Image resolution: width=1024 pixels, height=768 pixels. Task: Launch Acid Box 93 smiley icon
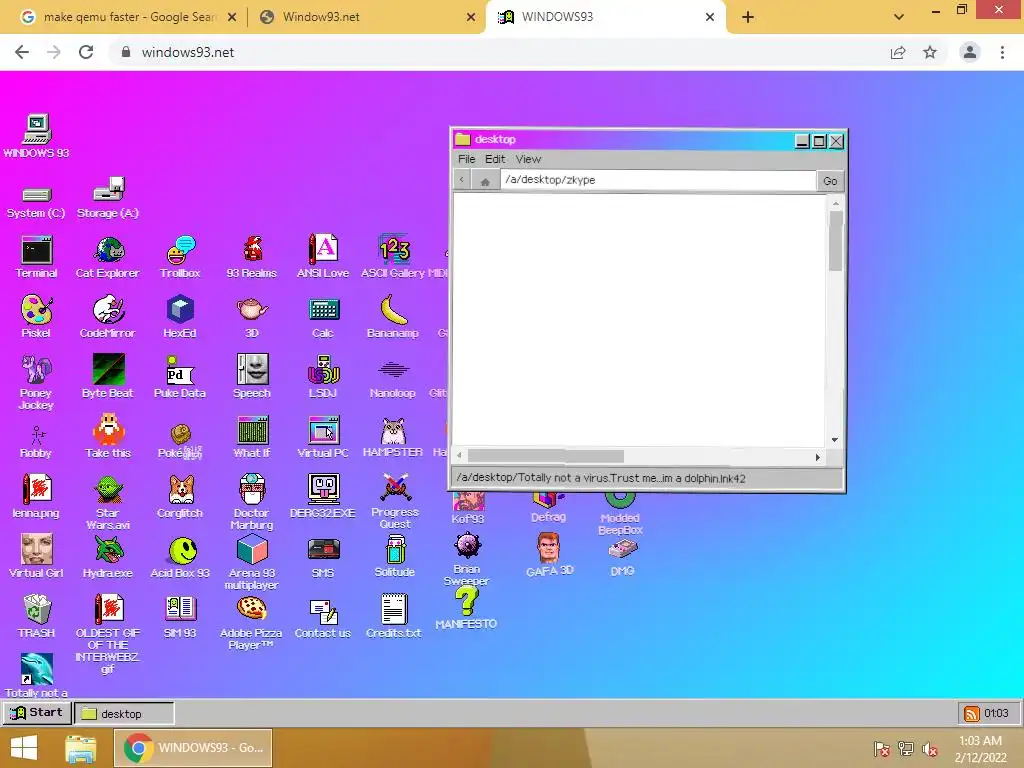[x=180, y=556]
